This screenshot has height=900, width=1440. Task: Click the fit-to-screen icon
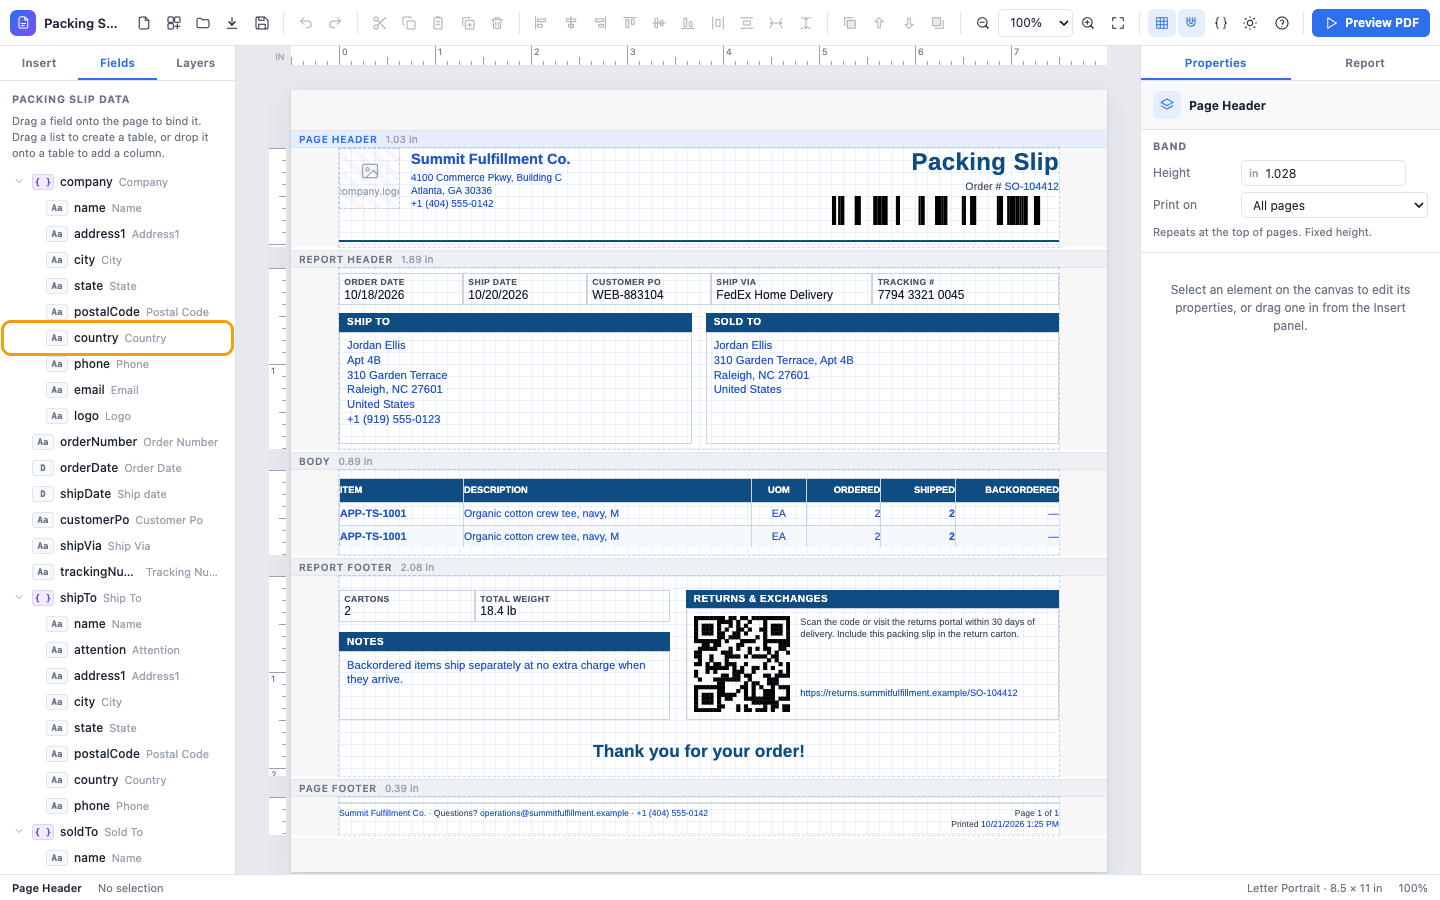click(1118, 23)
